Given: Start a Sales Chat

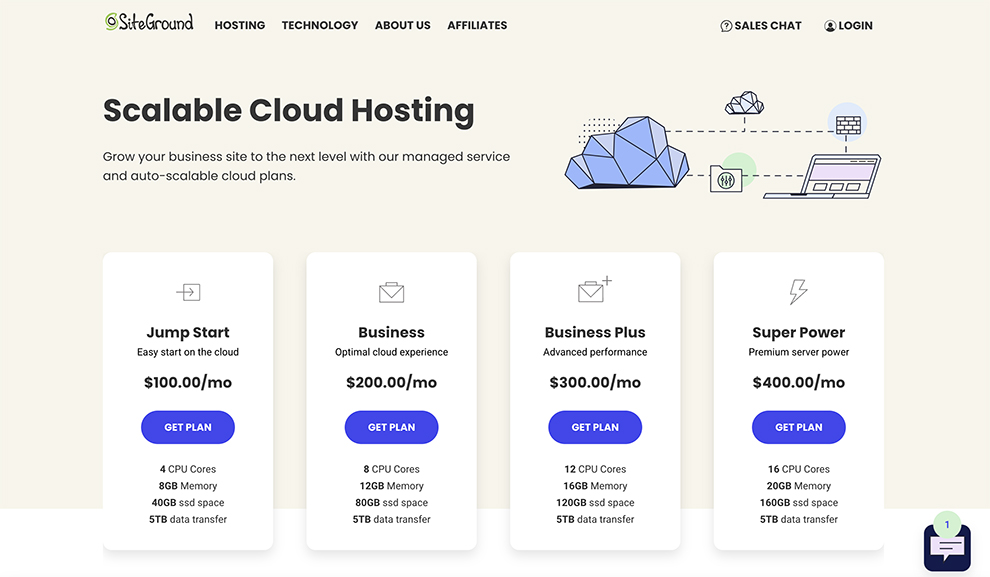Looking at the screenshot, I should [x=761, y=26].
